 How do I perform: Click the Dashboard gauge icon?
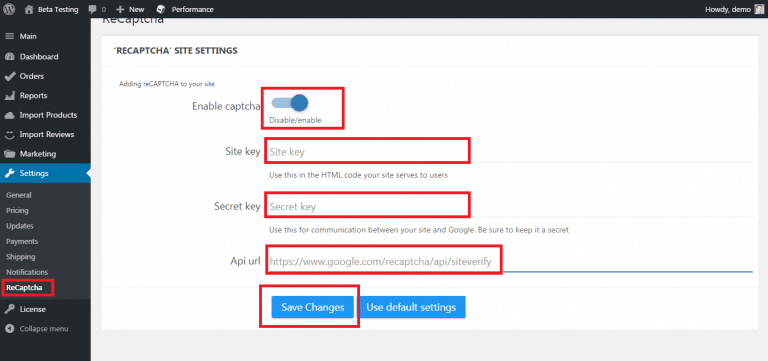coord(9,57)
